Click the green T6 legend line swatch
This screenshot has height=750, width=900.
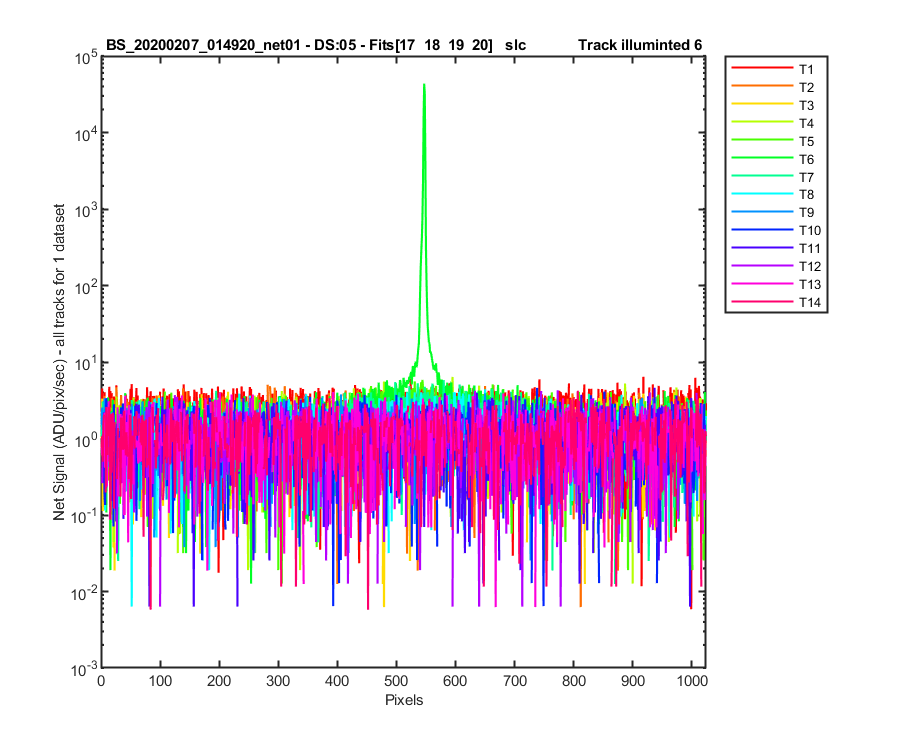(x=762, y=158)
